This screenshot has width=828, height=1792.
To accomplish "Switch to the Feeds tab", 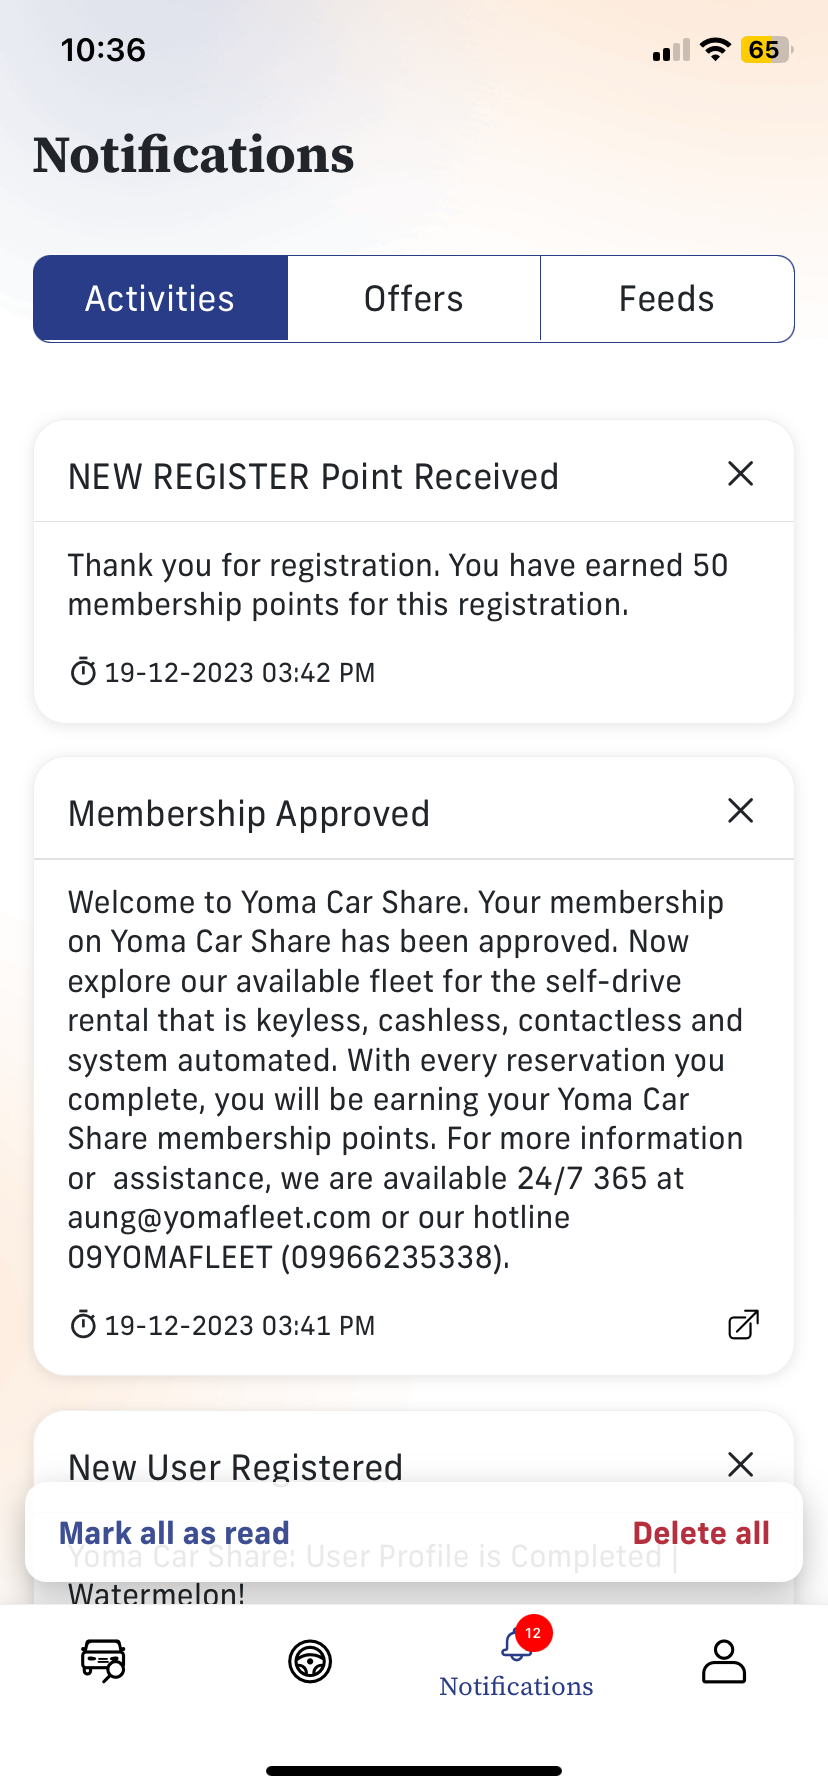I will 667,299.
